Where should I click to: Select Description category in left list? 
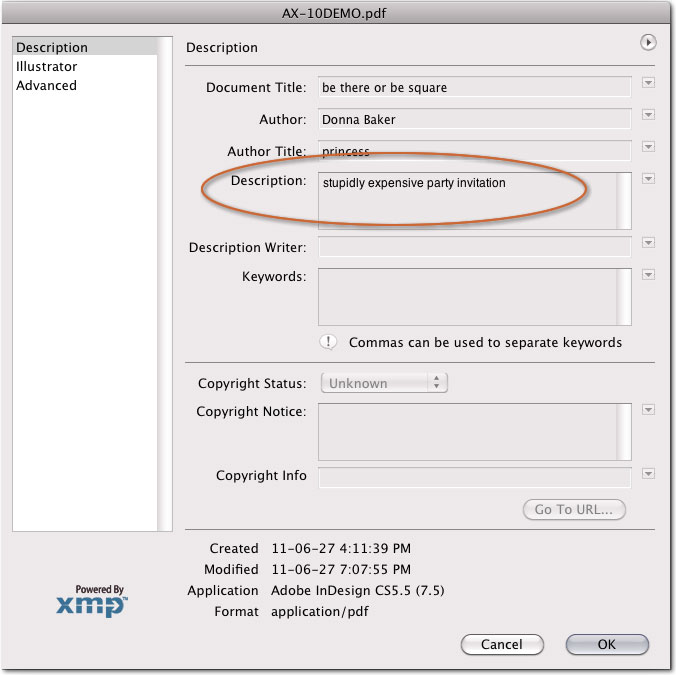tap(52, 48)
